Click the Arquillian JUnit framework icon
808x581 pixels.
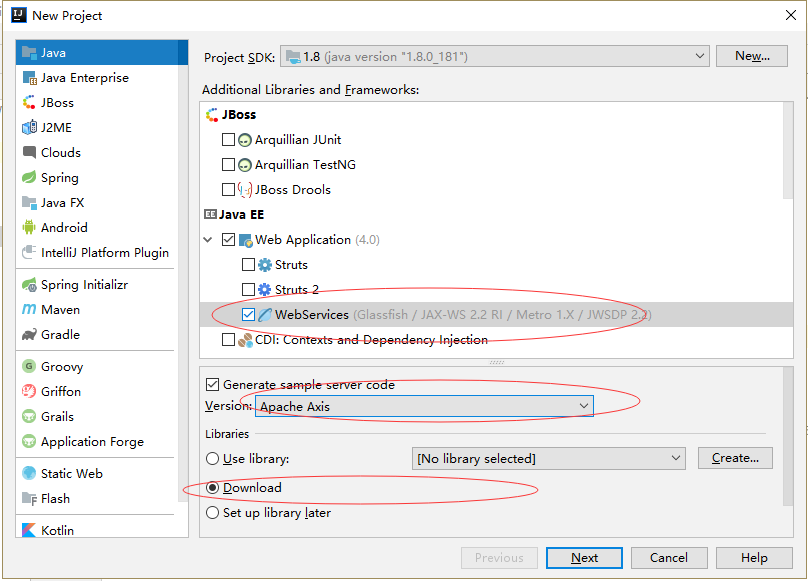[x=245, y=140]
